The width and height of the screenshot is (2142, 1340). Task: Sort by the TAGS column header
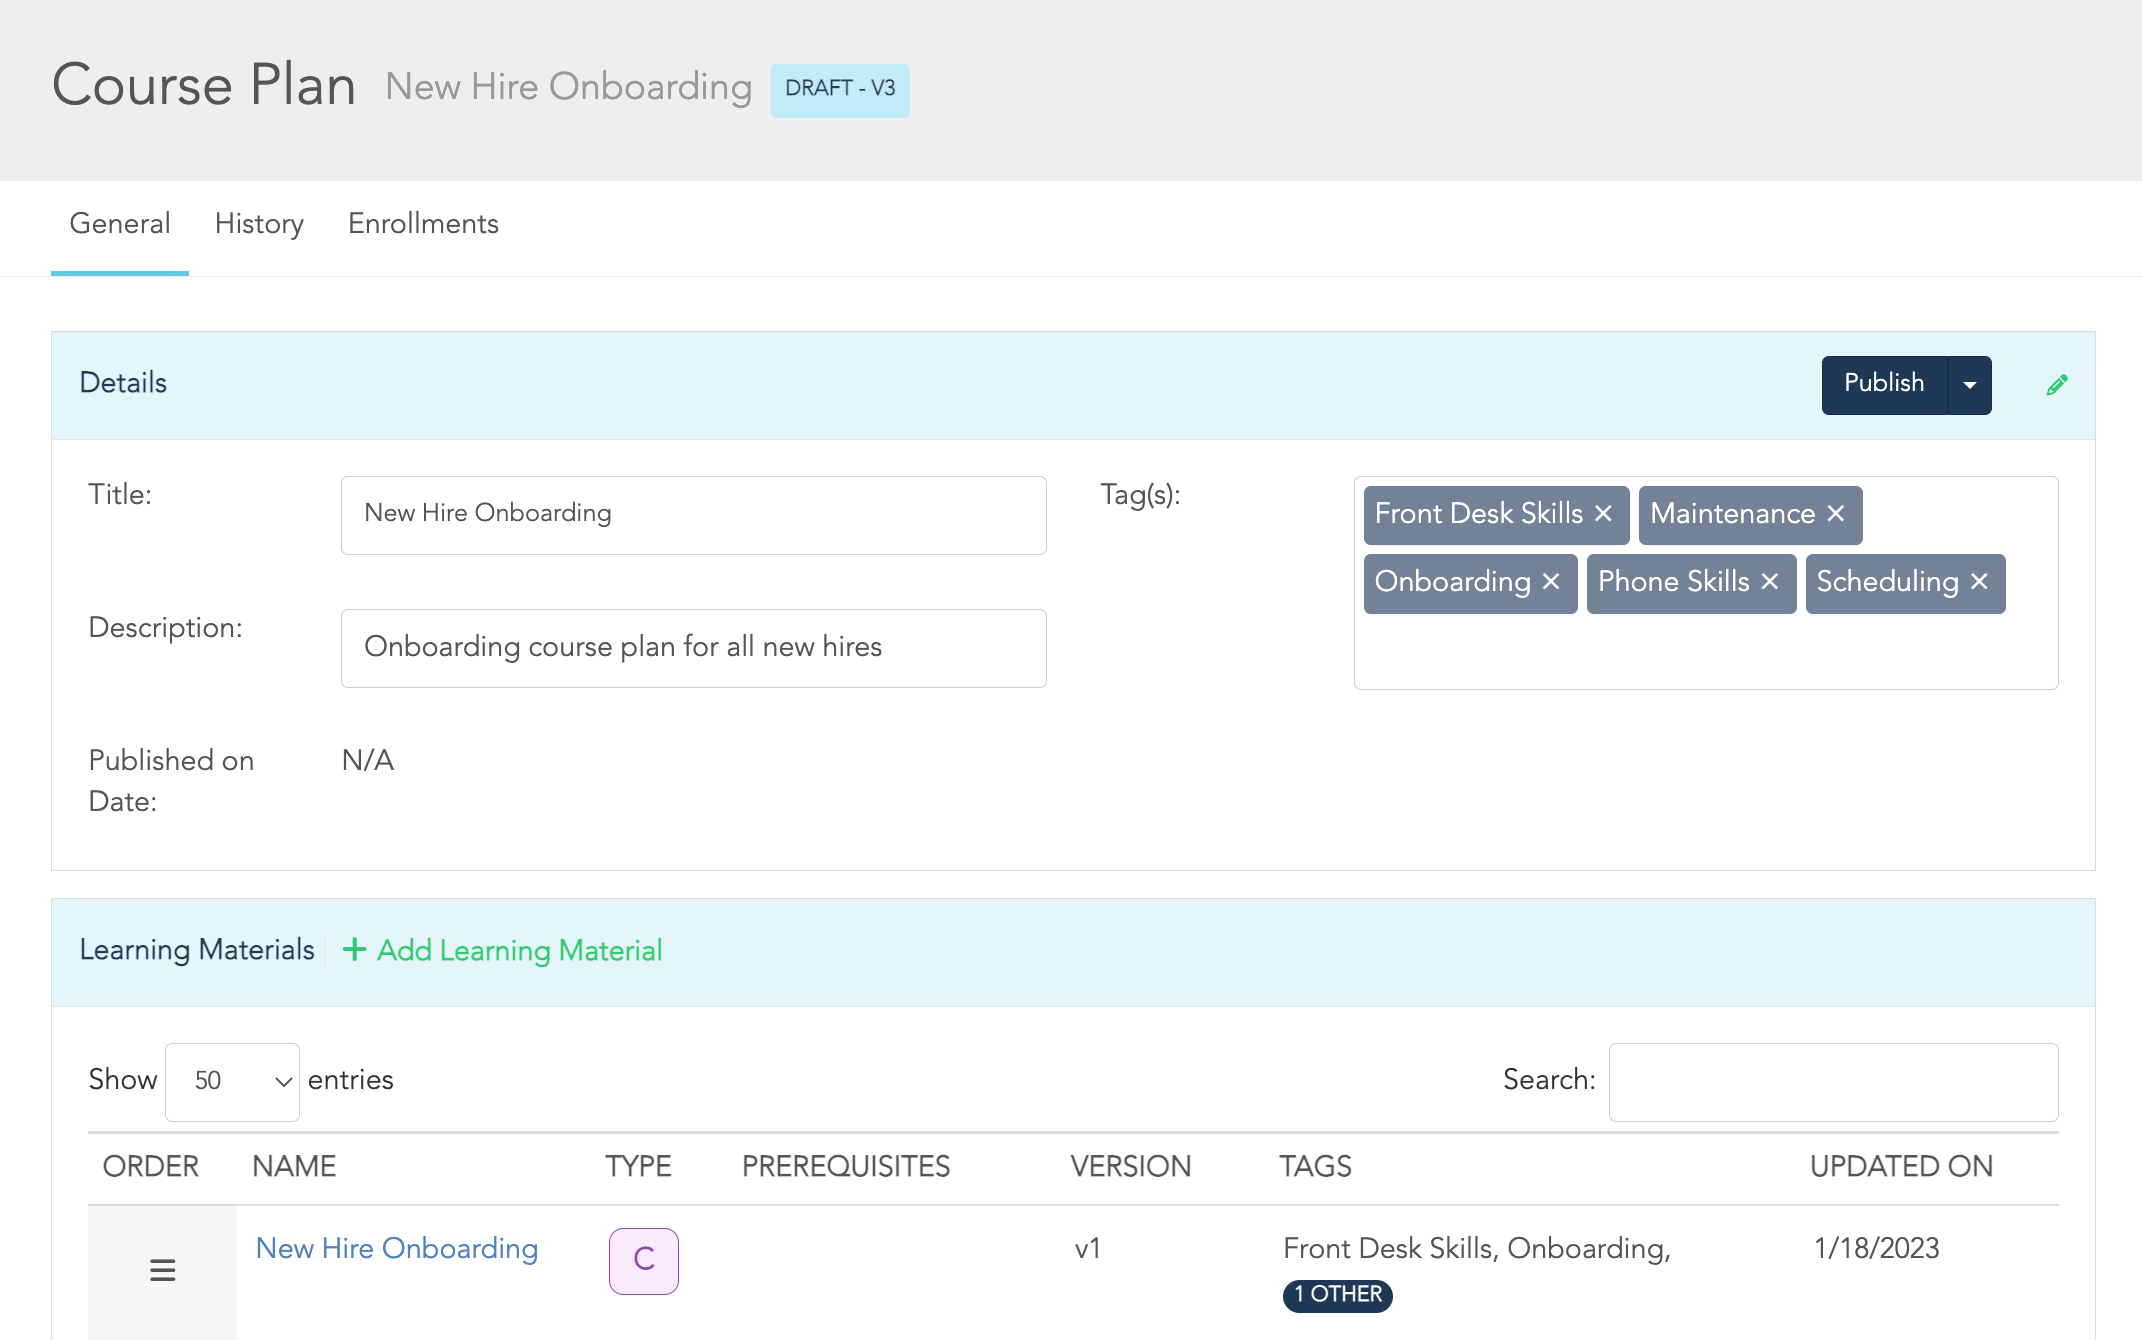pos(1315,1167)
